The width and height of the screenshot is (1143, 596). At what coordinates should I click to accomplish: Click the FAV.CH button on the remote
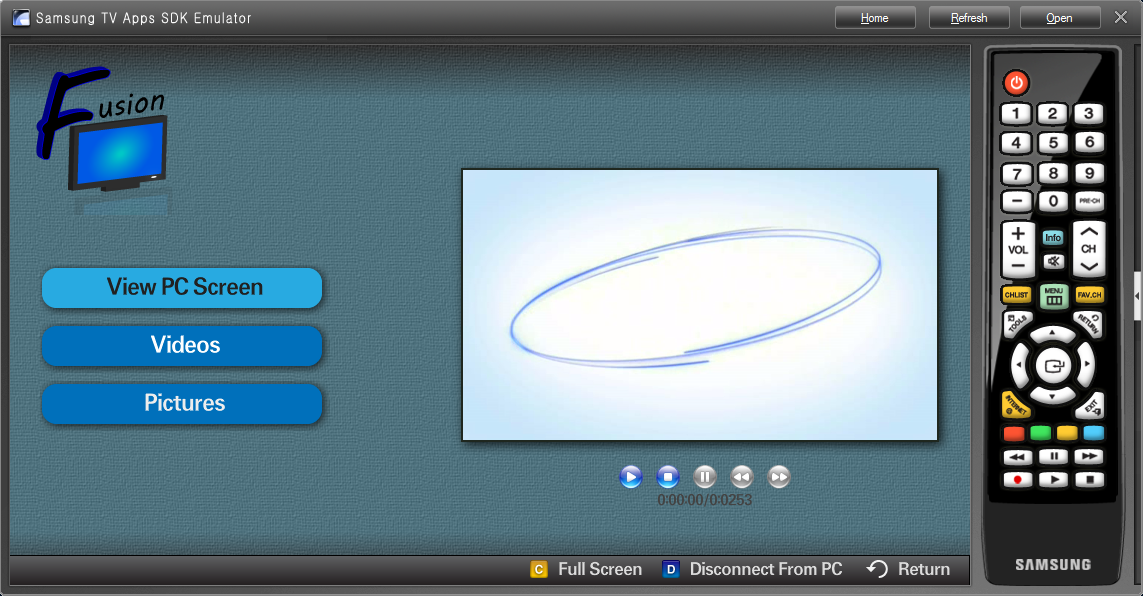[1090, 295]
